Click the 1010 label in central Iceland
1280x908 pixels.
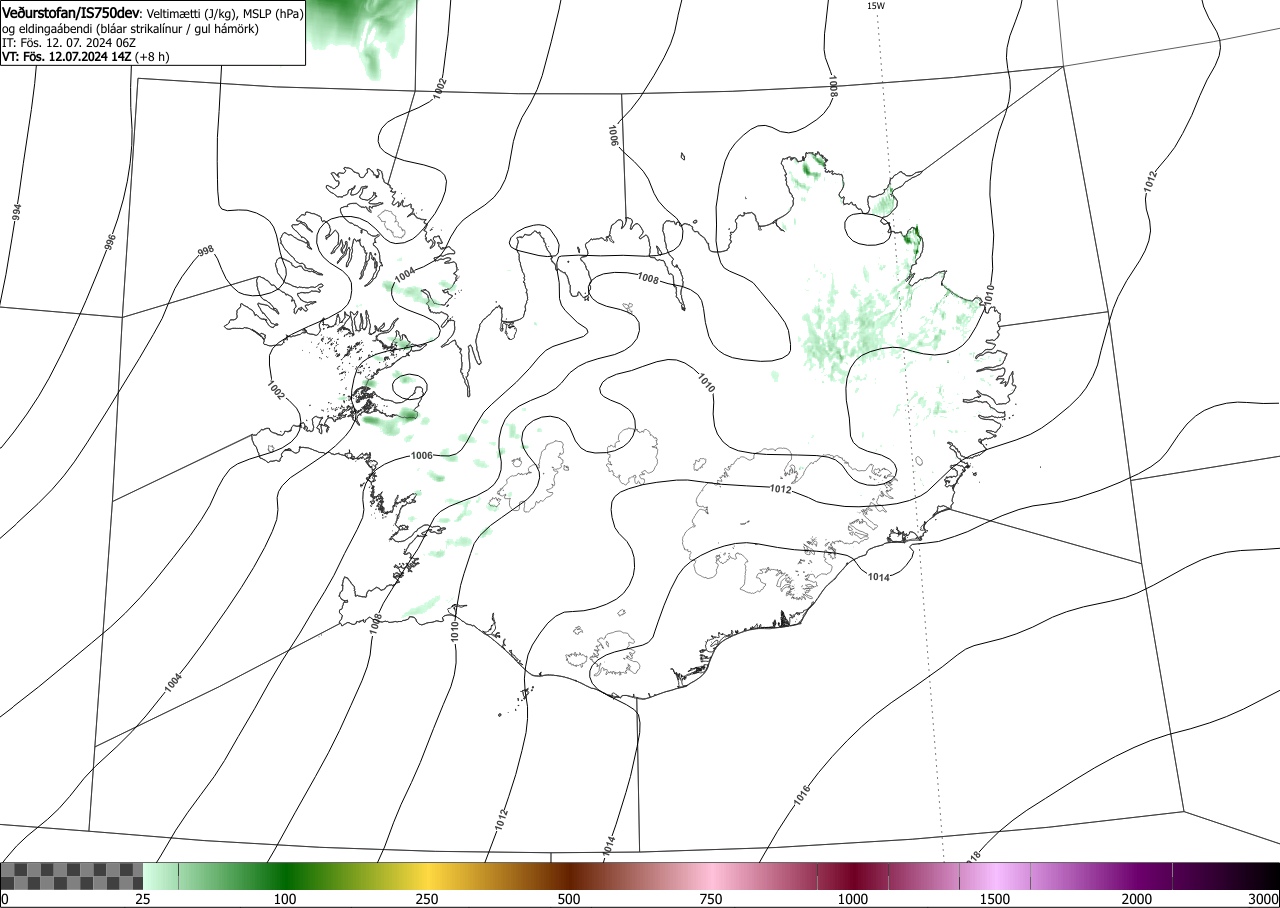pos(707,381)
